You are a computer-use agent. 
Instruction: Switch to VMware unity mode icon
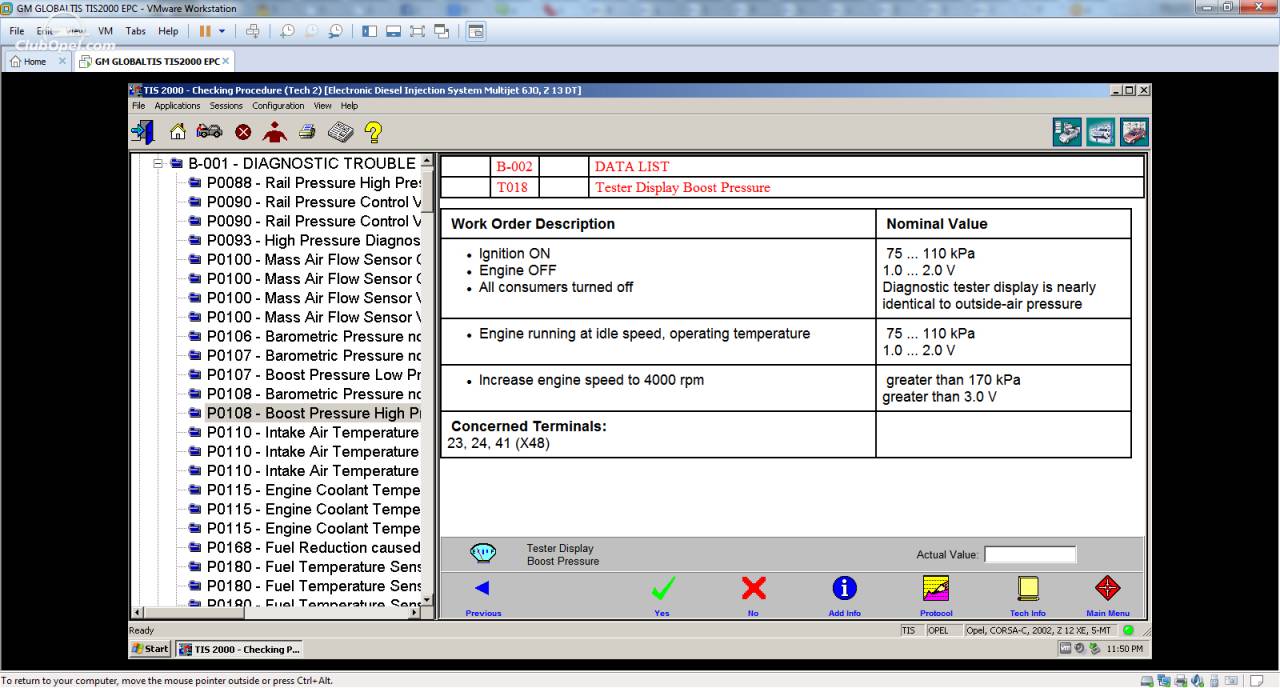442,31
